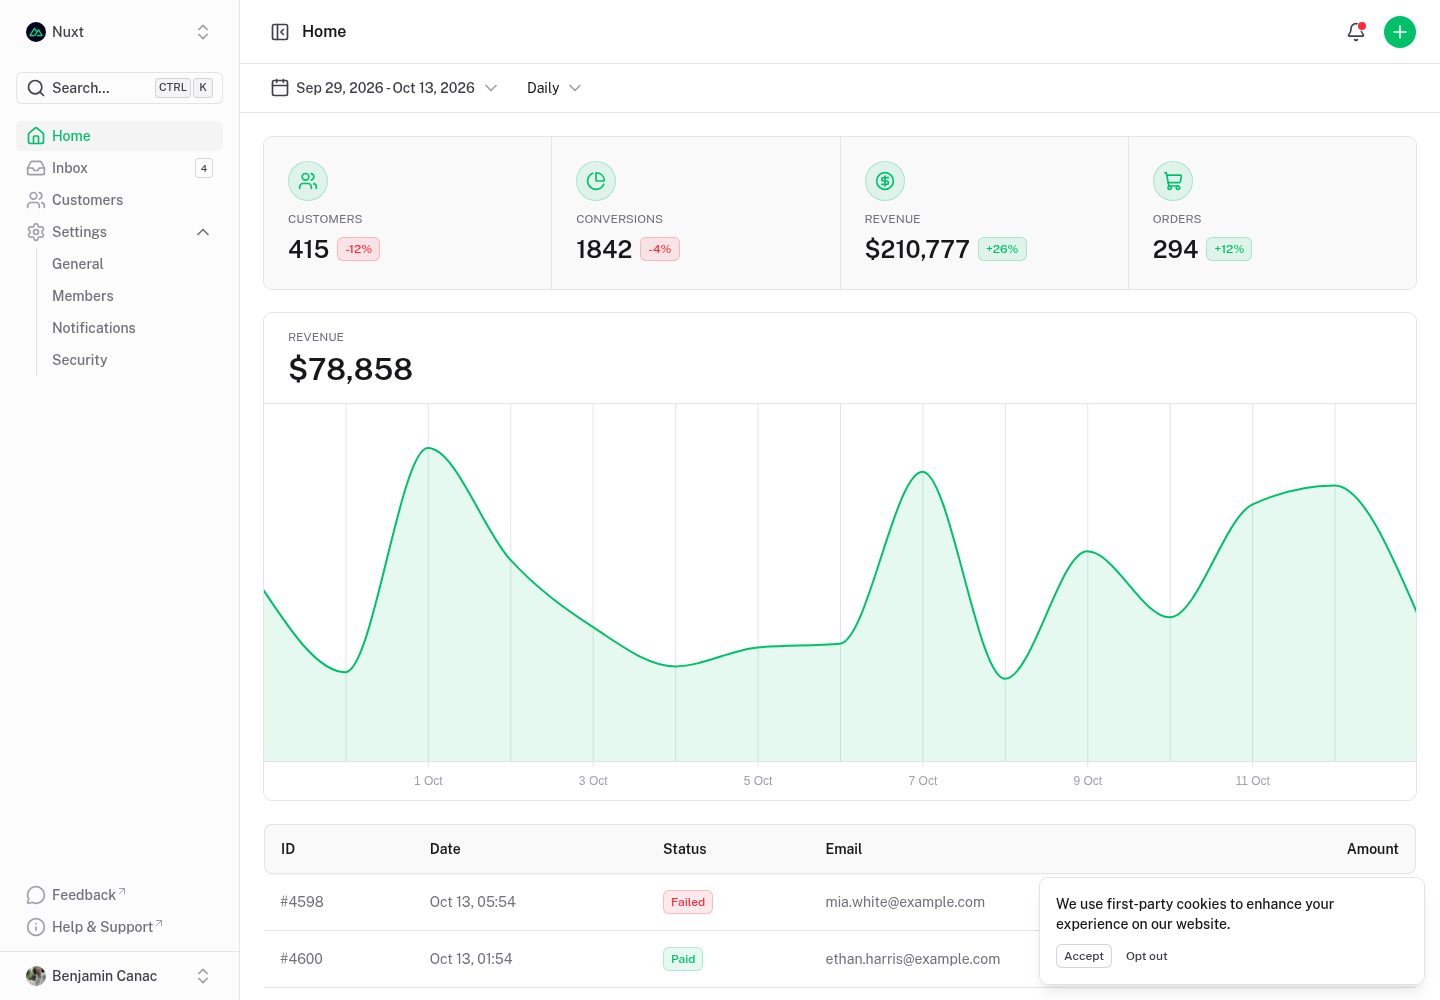1440x1000 pixels.
Task: Click the Paid status badge
Action: (683, 959)
